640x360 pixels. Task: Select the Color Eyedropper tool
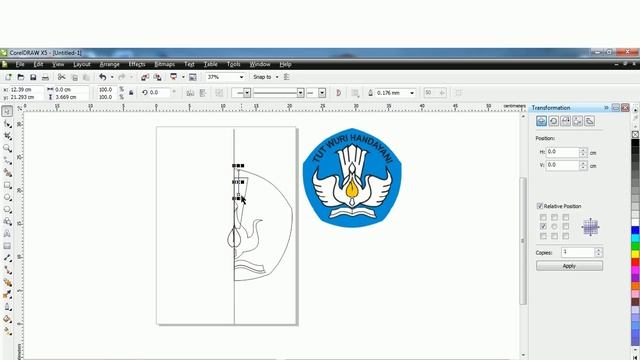pos(7,295)
